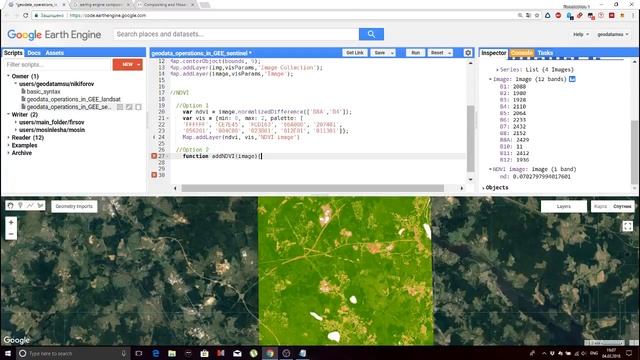This screenshot has width=640, height=360.
Task: Open the Microsoft Store taskbar icon
Action: pyautogui.click(x=204, y=353)
